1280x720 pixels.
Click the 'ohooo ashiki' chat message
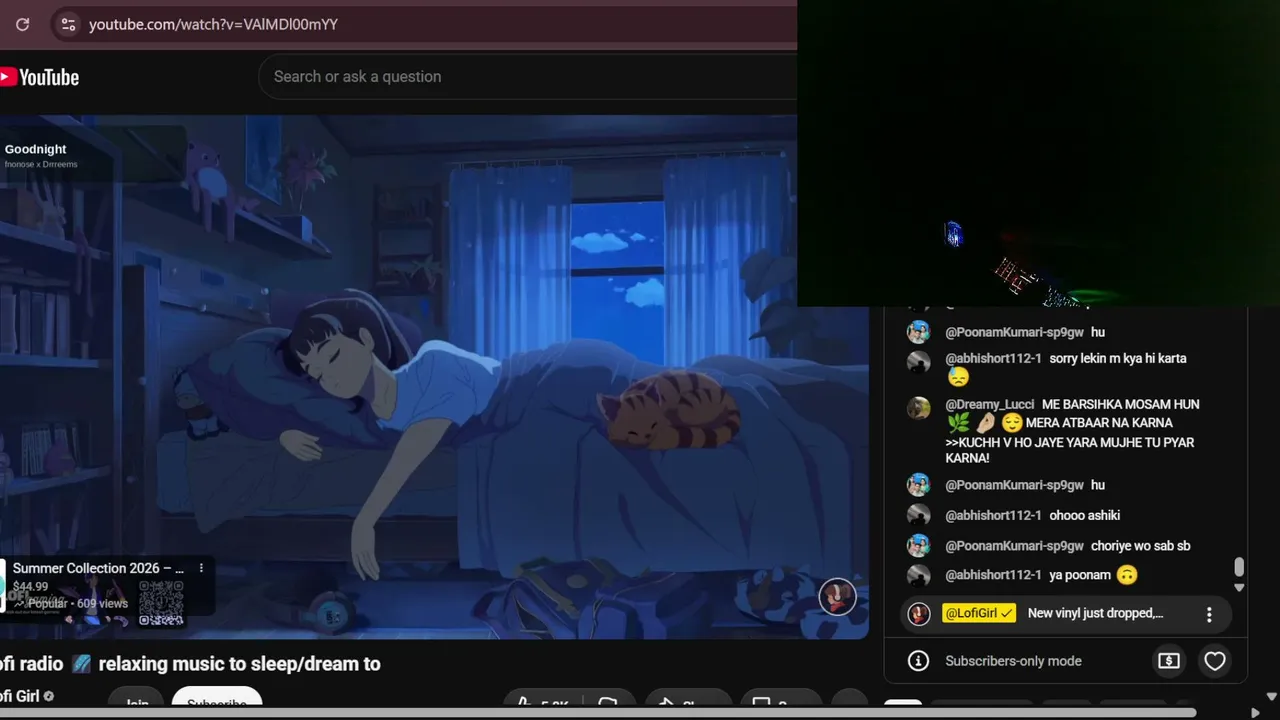tap(1084, 516)
